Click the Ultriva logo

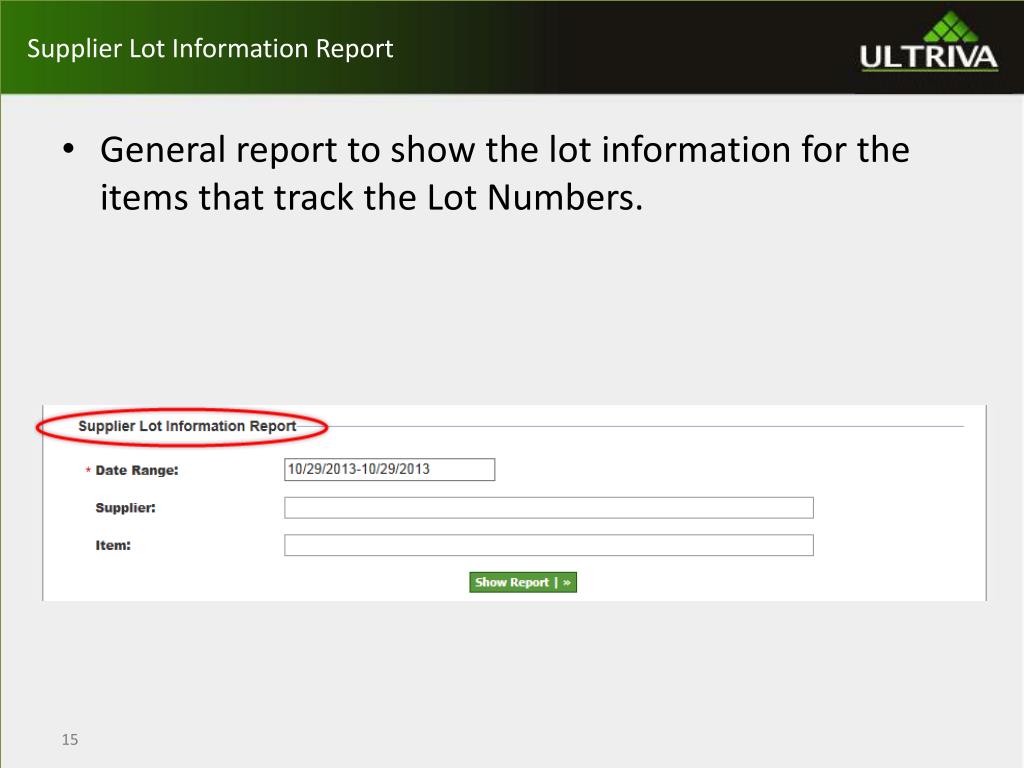(x=929, y=42)
